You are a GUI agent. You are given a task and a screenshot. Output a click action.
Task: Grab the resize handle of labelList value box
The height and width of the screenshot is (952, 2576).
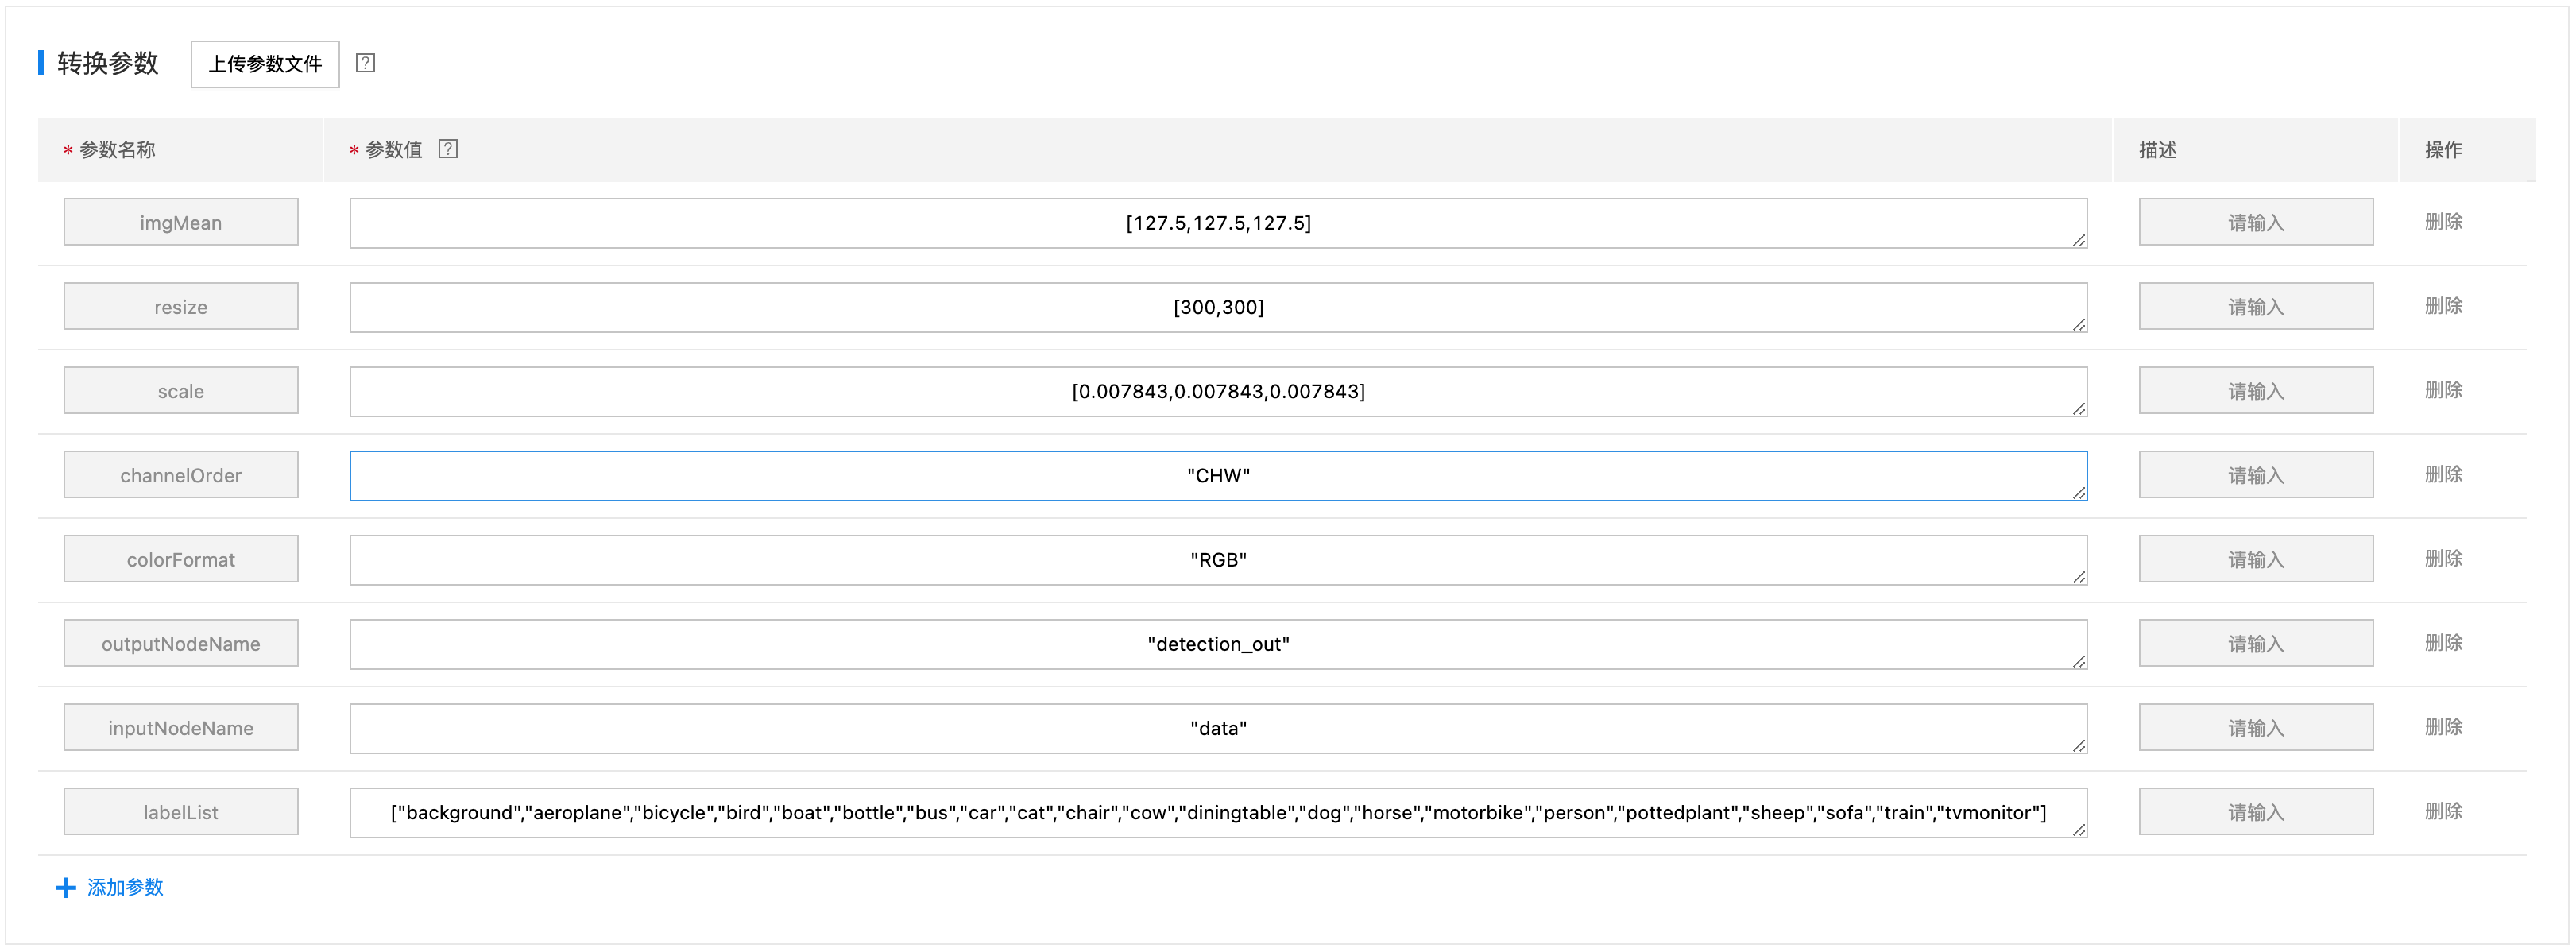[2079, 829]
